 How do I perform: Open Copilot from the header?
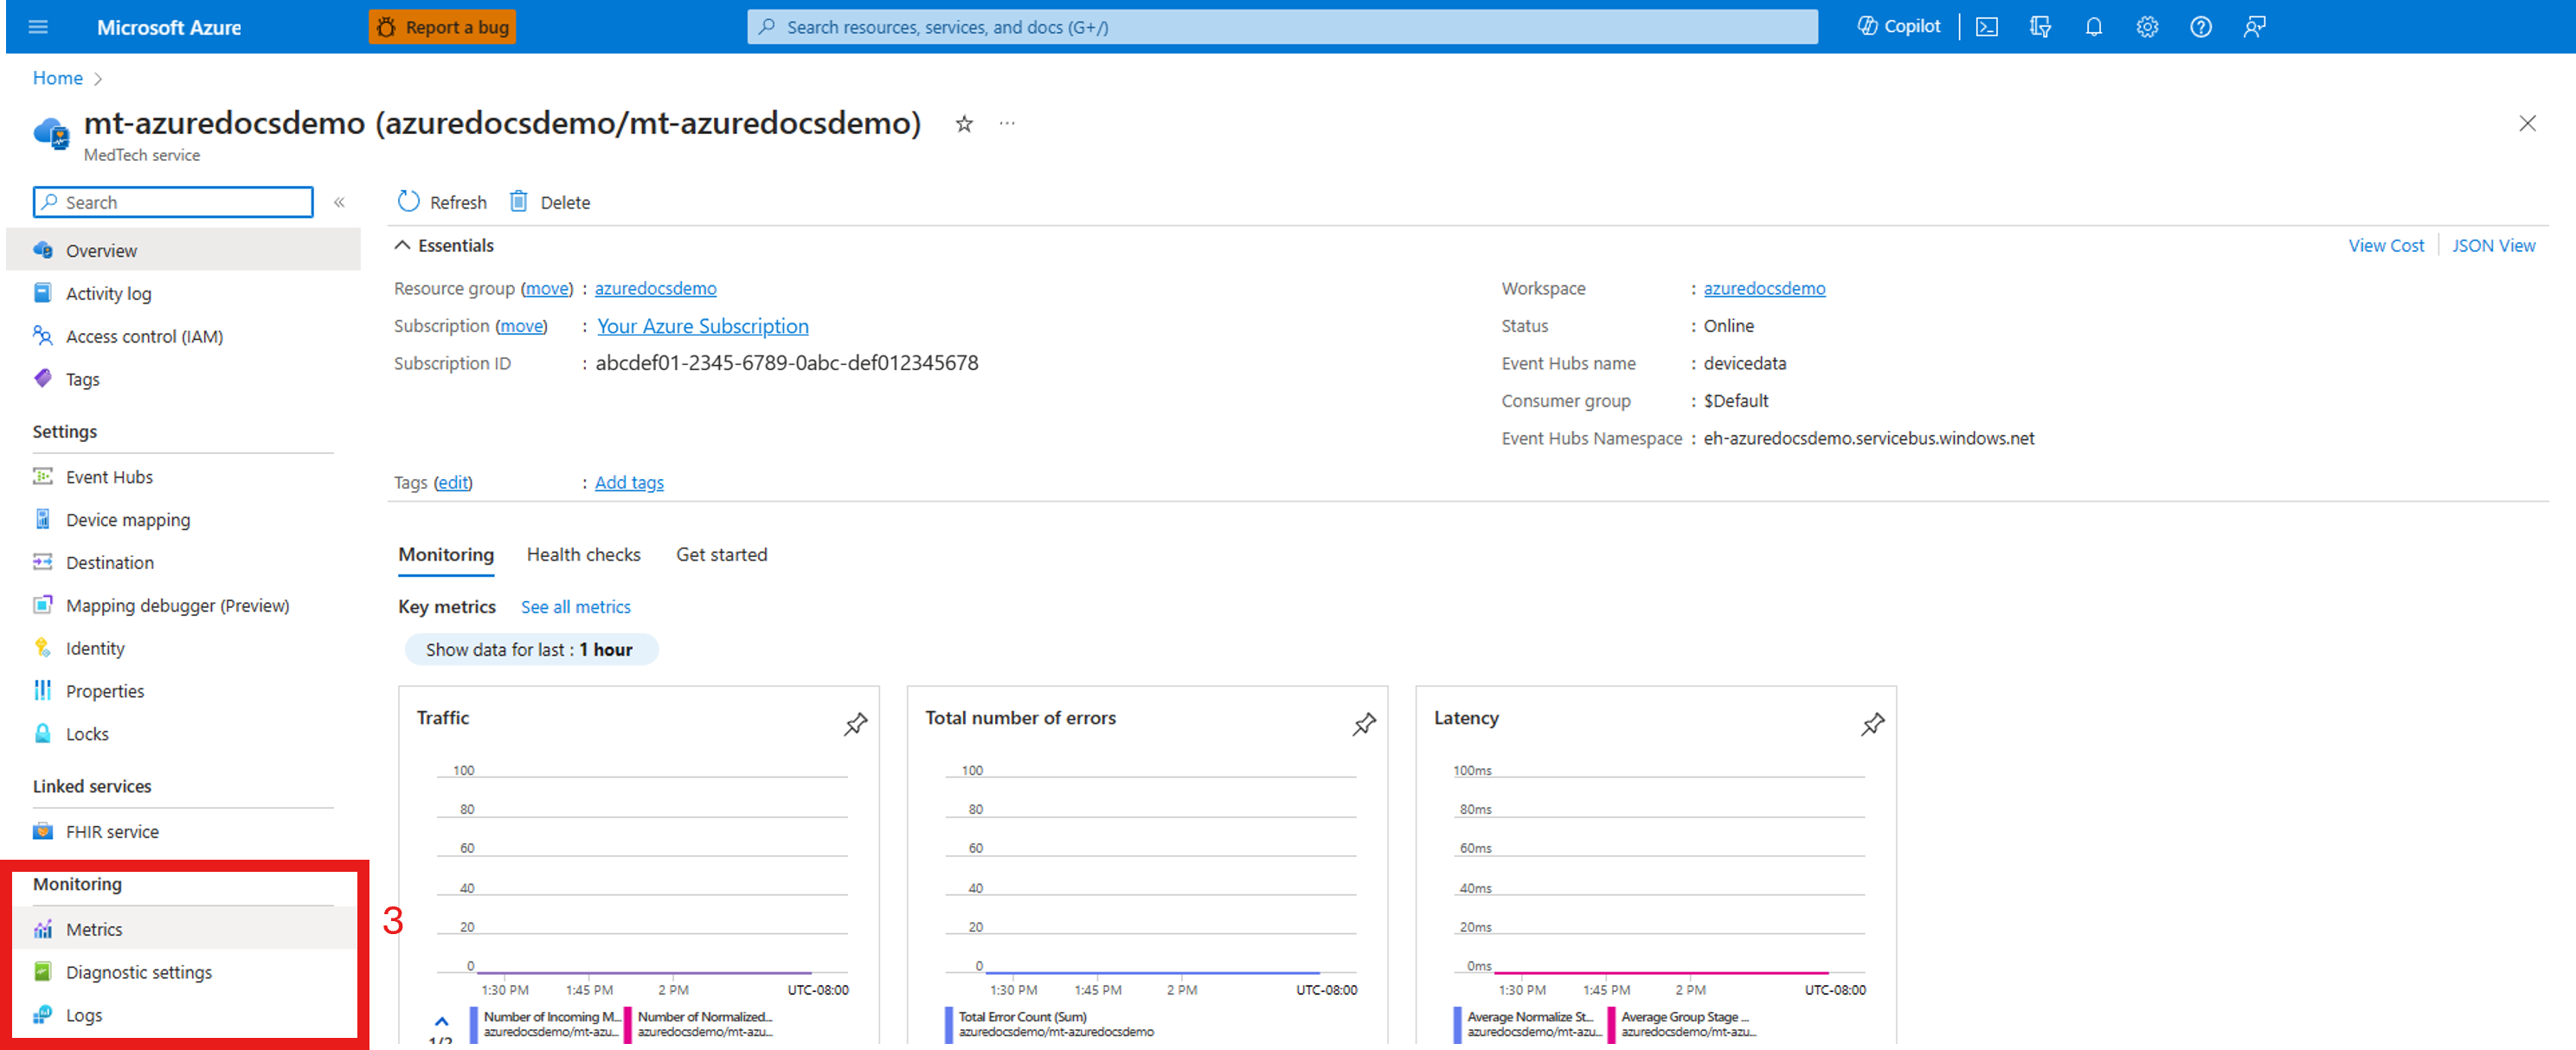pyautogui.click(x=1899, y=27)
